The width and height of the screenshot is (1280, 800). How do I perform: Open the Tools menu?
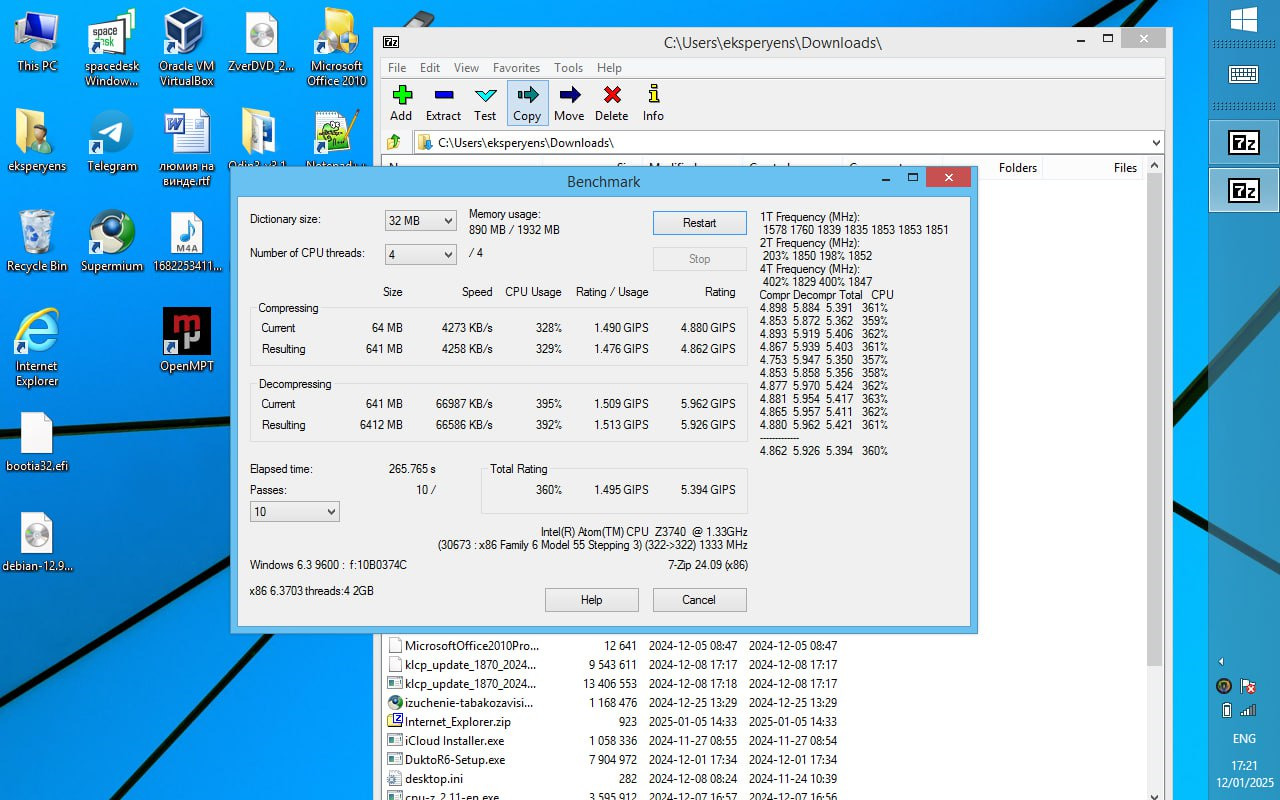tap(568, 68)
